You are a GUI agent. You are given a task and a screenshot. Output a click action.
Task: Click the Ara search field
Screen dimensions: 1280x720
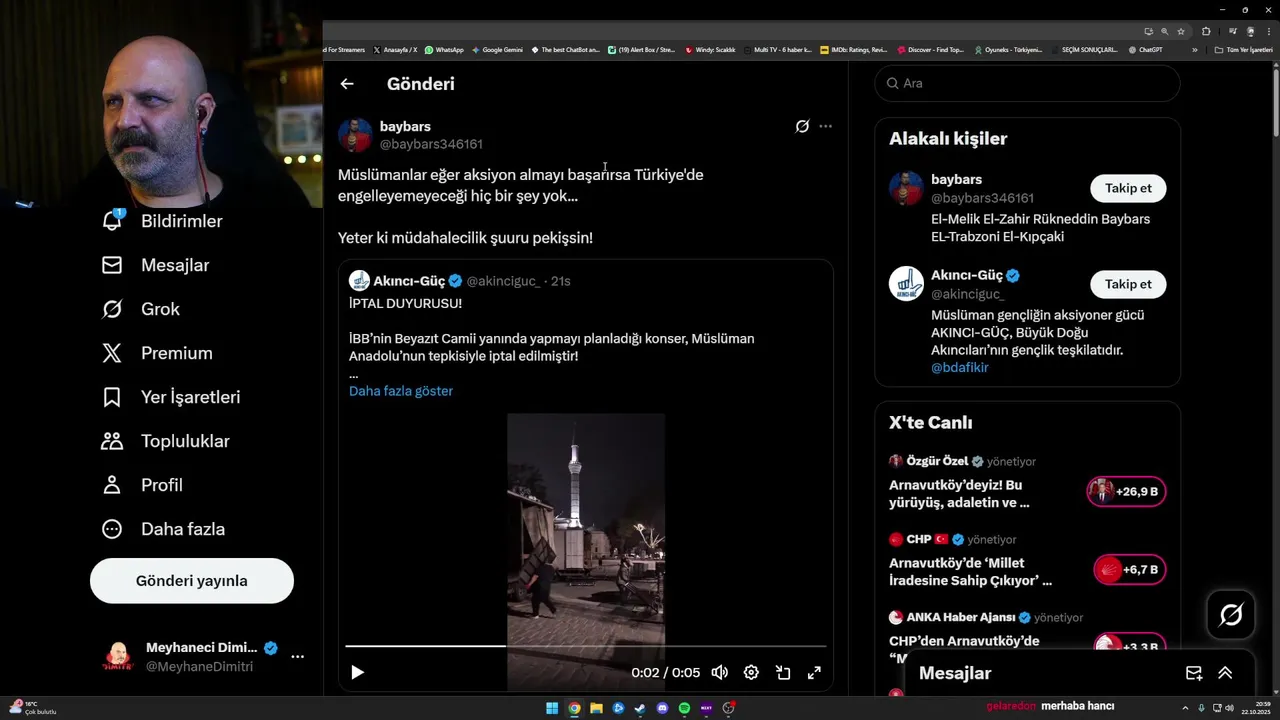pos(1027,83)
